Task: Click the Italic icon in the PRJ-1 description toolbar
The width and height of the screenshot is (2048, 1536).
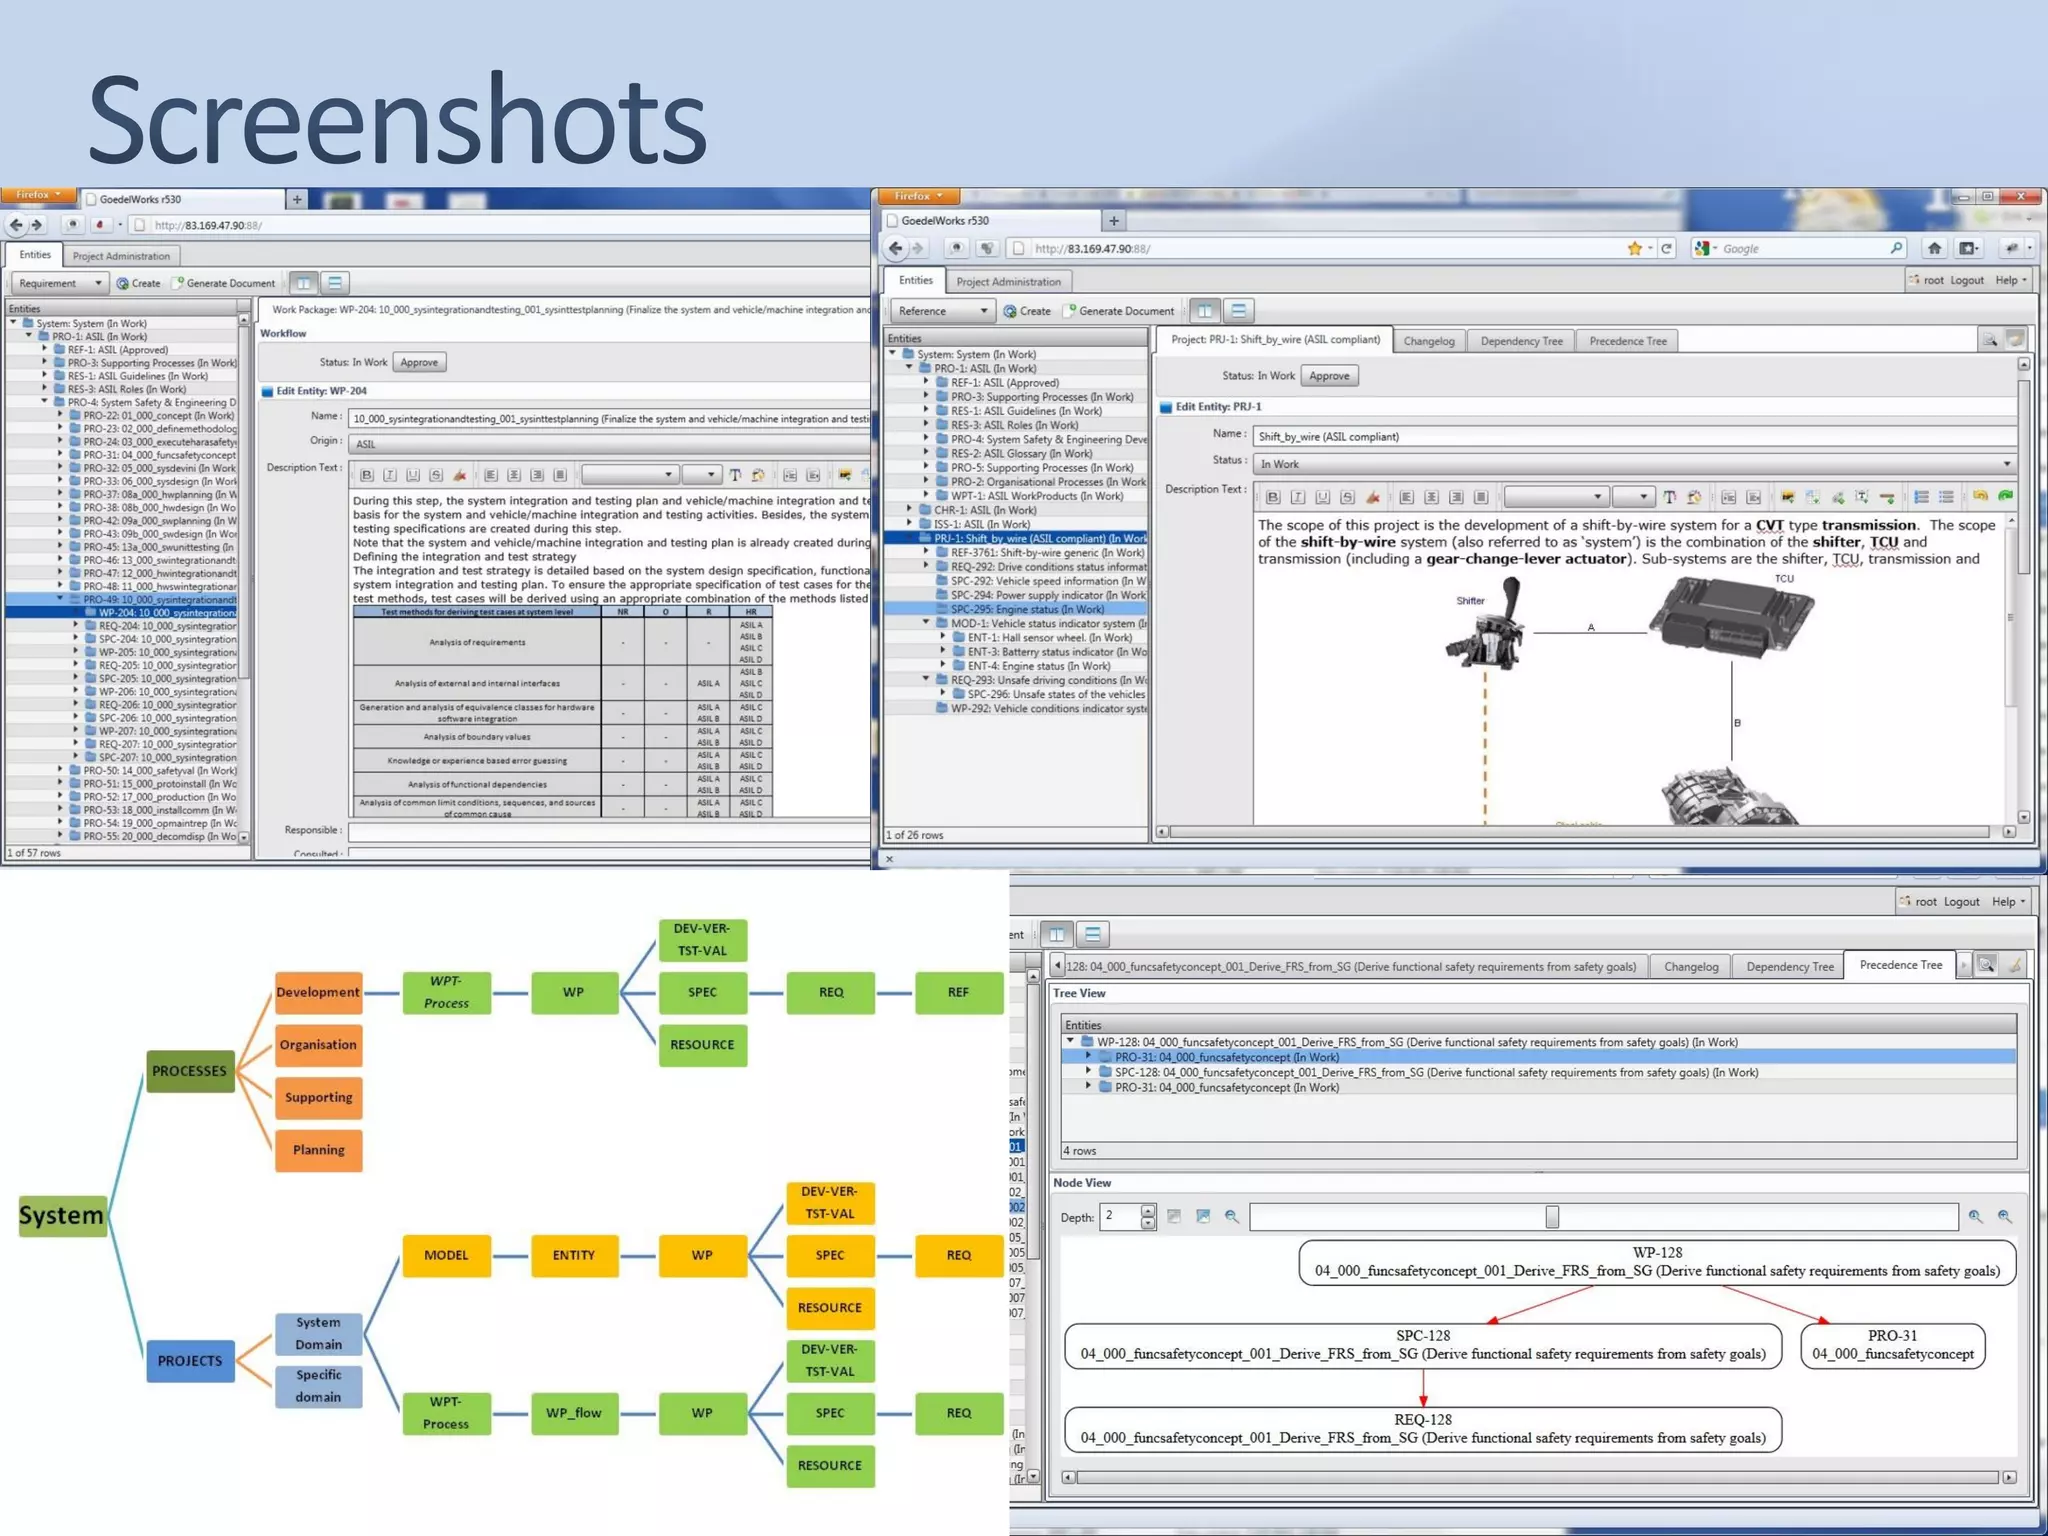Action: coord(1297,497)
